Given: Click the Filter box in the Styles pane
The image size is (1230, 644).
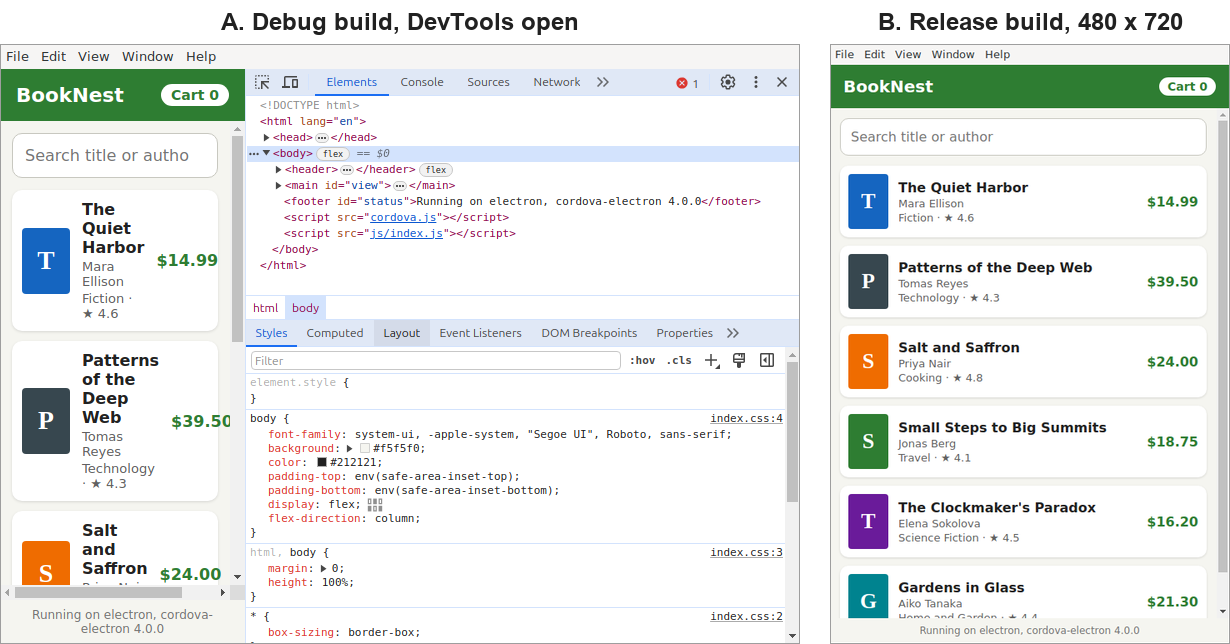Looking at the screenshot, I should [435, 360].
